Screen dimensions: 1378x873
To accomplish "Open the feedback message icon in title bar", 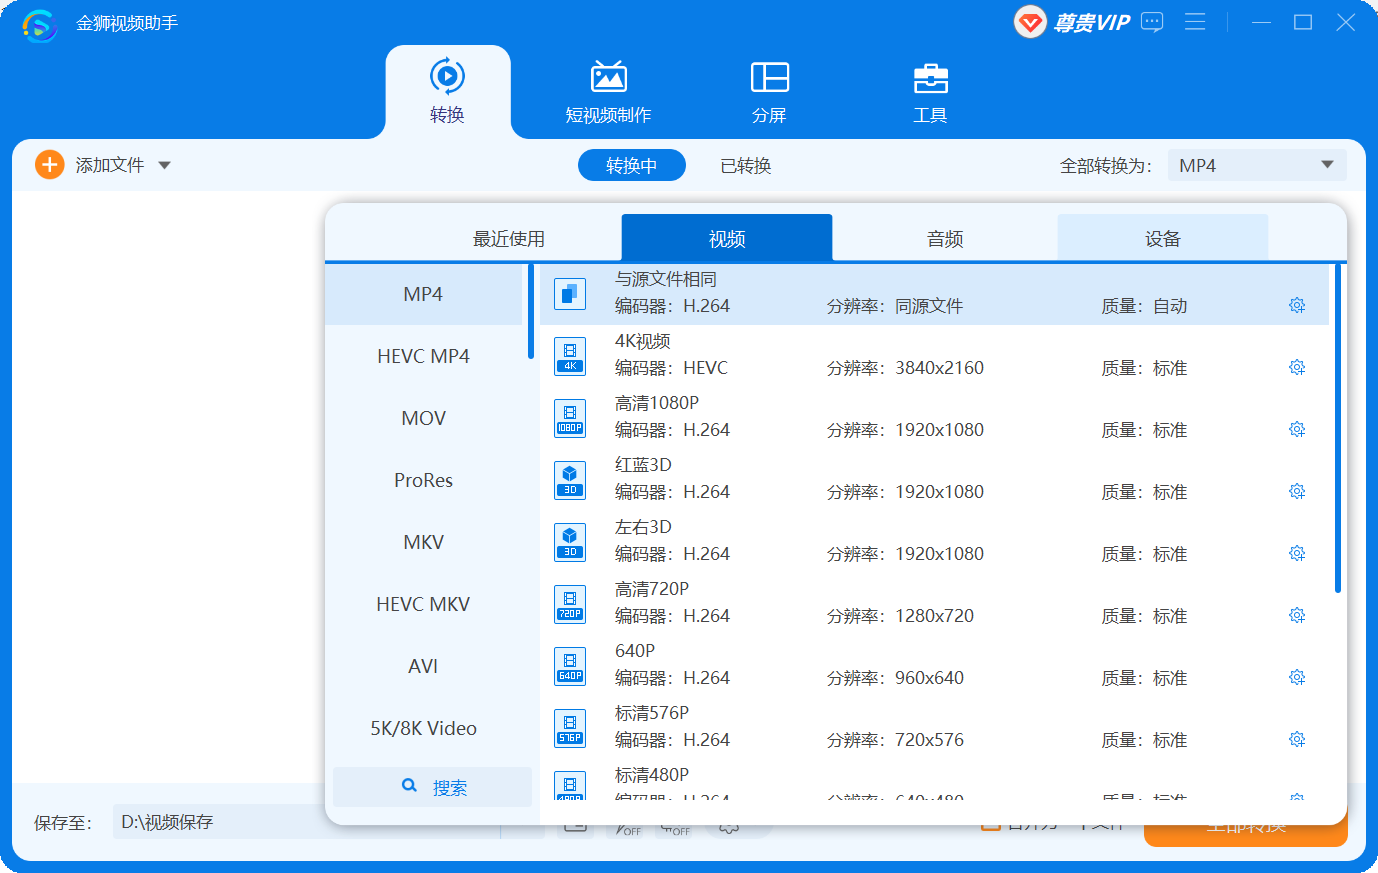I will coord(1151,22).
